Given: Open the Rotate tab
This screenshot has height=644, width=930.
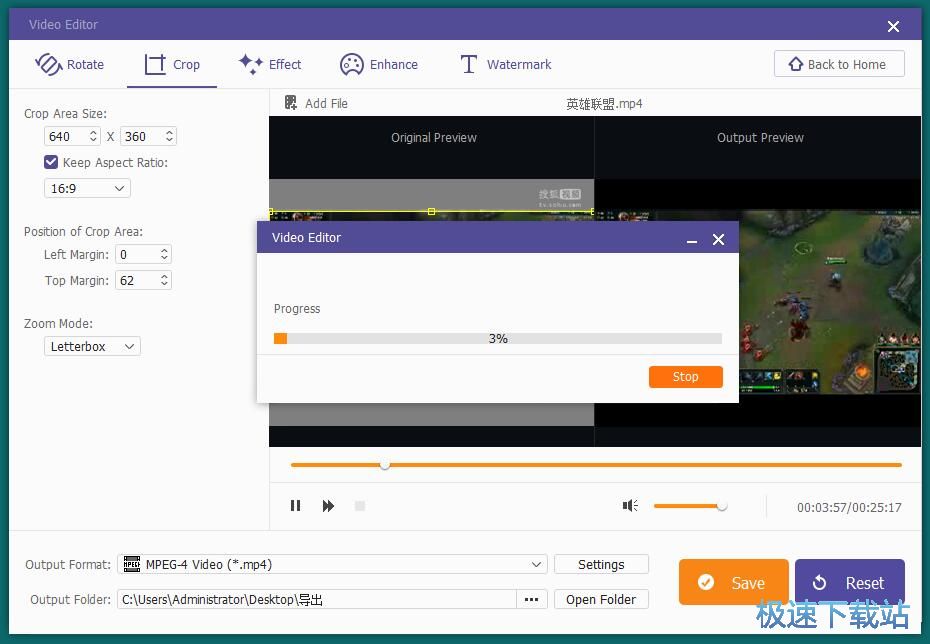Looking at the screenshot, I should (69, 64).
